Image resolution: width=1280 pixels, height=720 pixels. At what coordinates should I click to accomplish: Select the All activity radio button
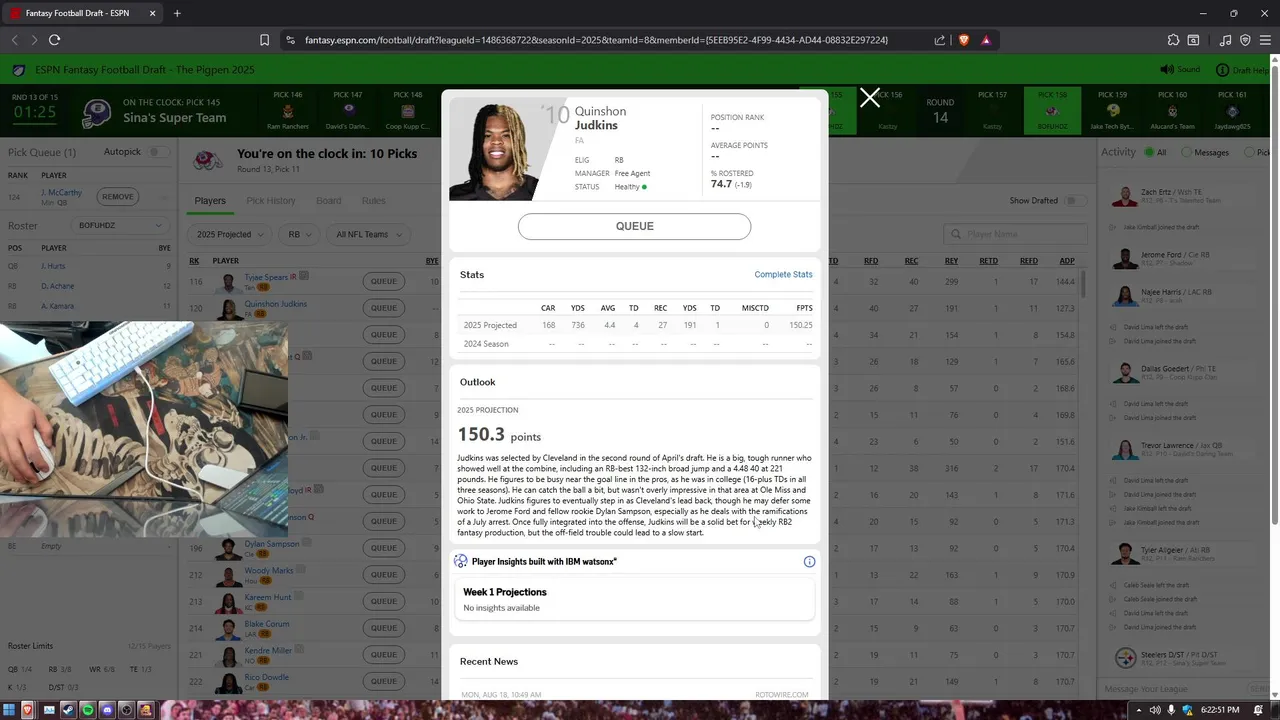pyautogui.click(x=1147, y=152)
